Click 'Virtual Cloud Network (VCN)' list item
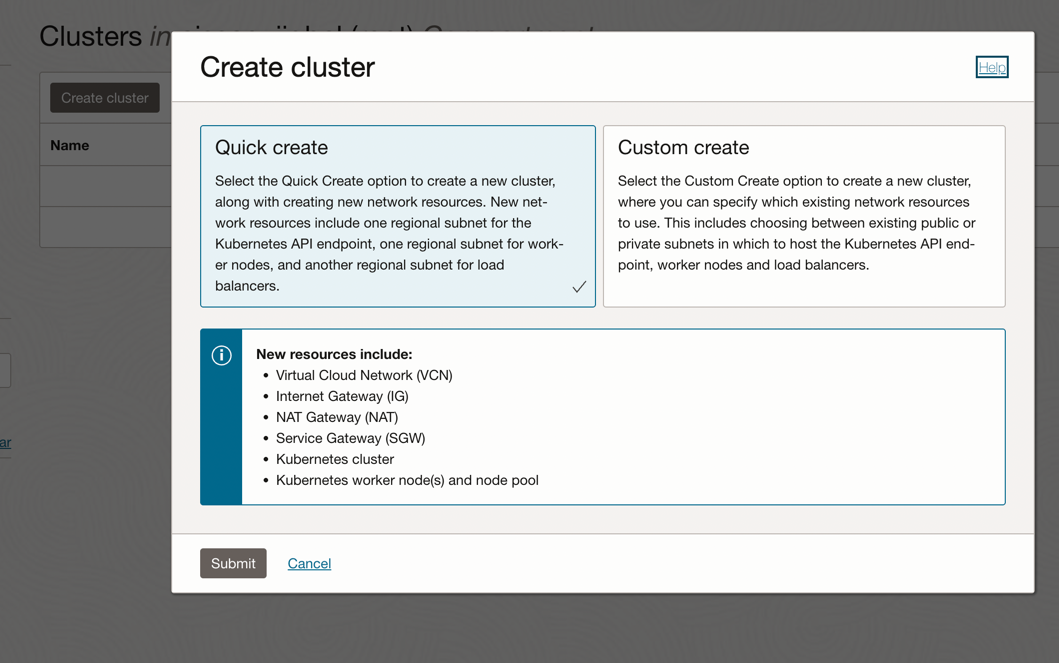1059x663 pixels. [364, 375]
